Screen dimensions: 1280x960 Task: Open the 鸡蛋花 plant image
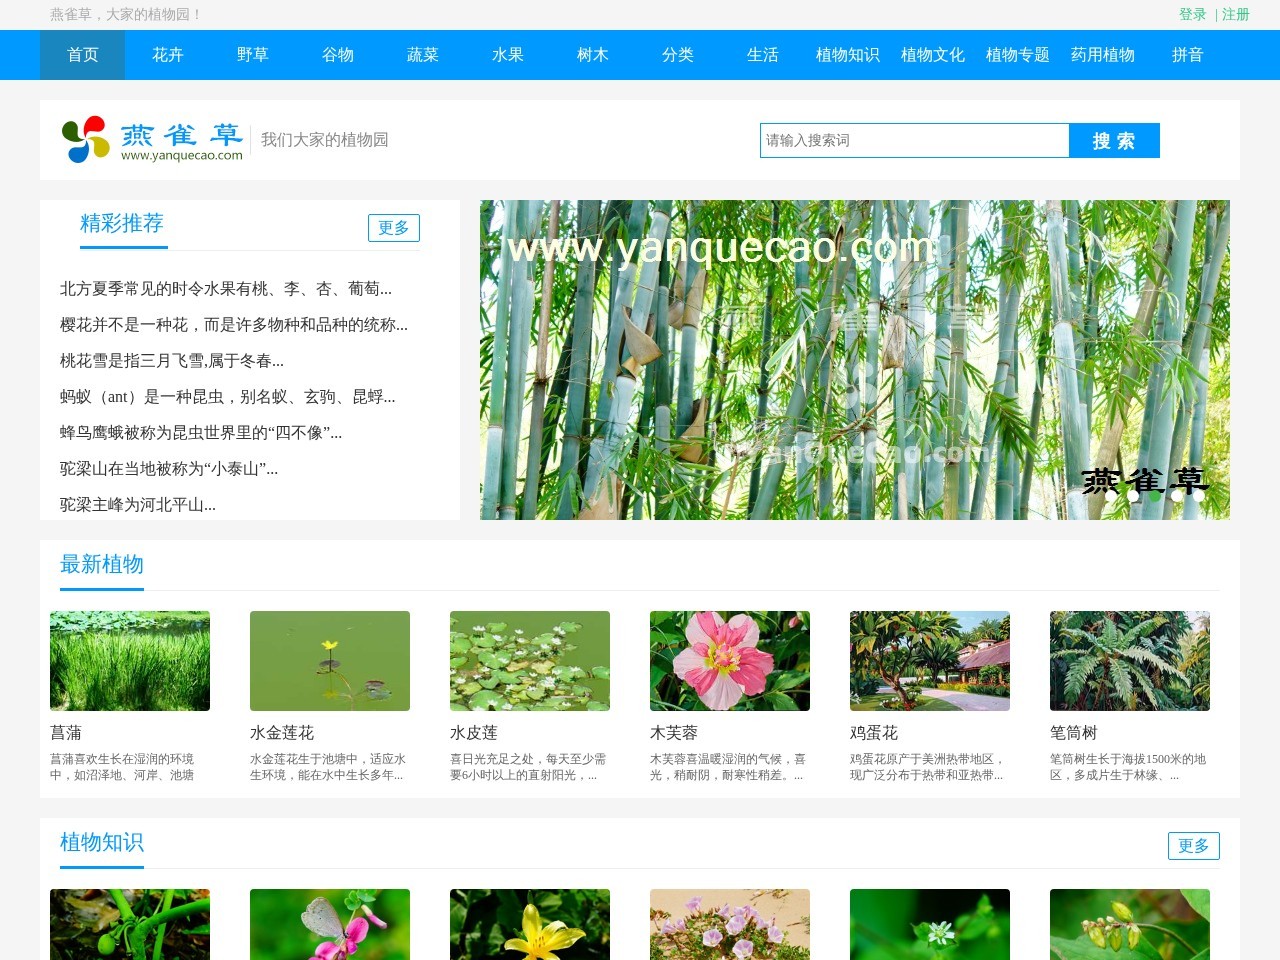pos(930,661)
